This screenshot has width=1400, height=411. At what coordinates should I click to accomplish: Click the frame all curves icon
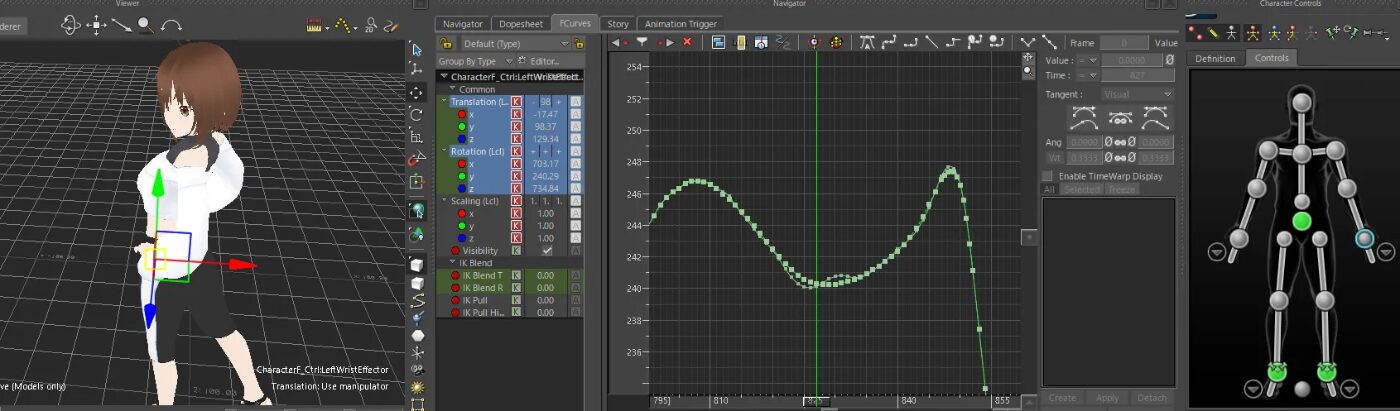click(x=718, y=42)
